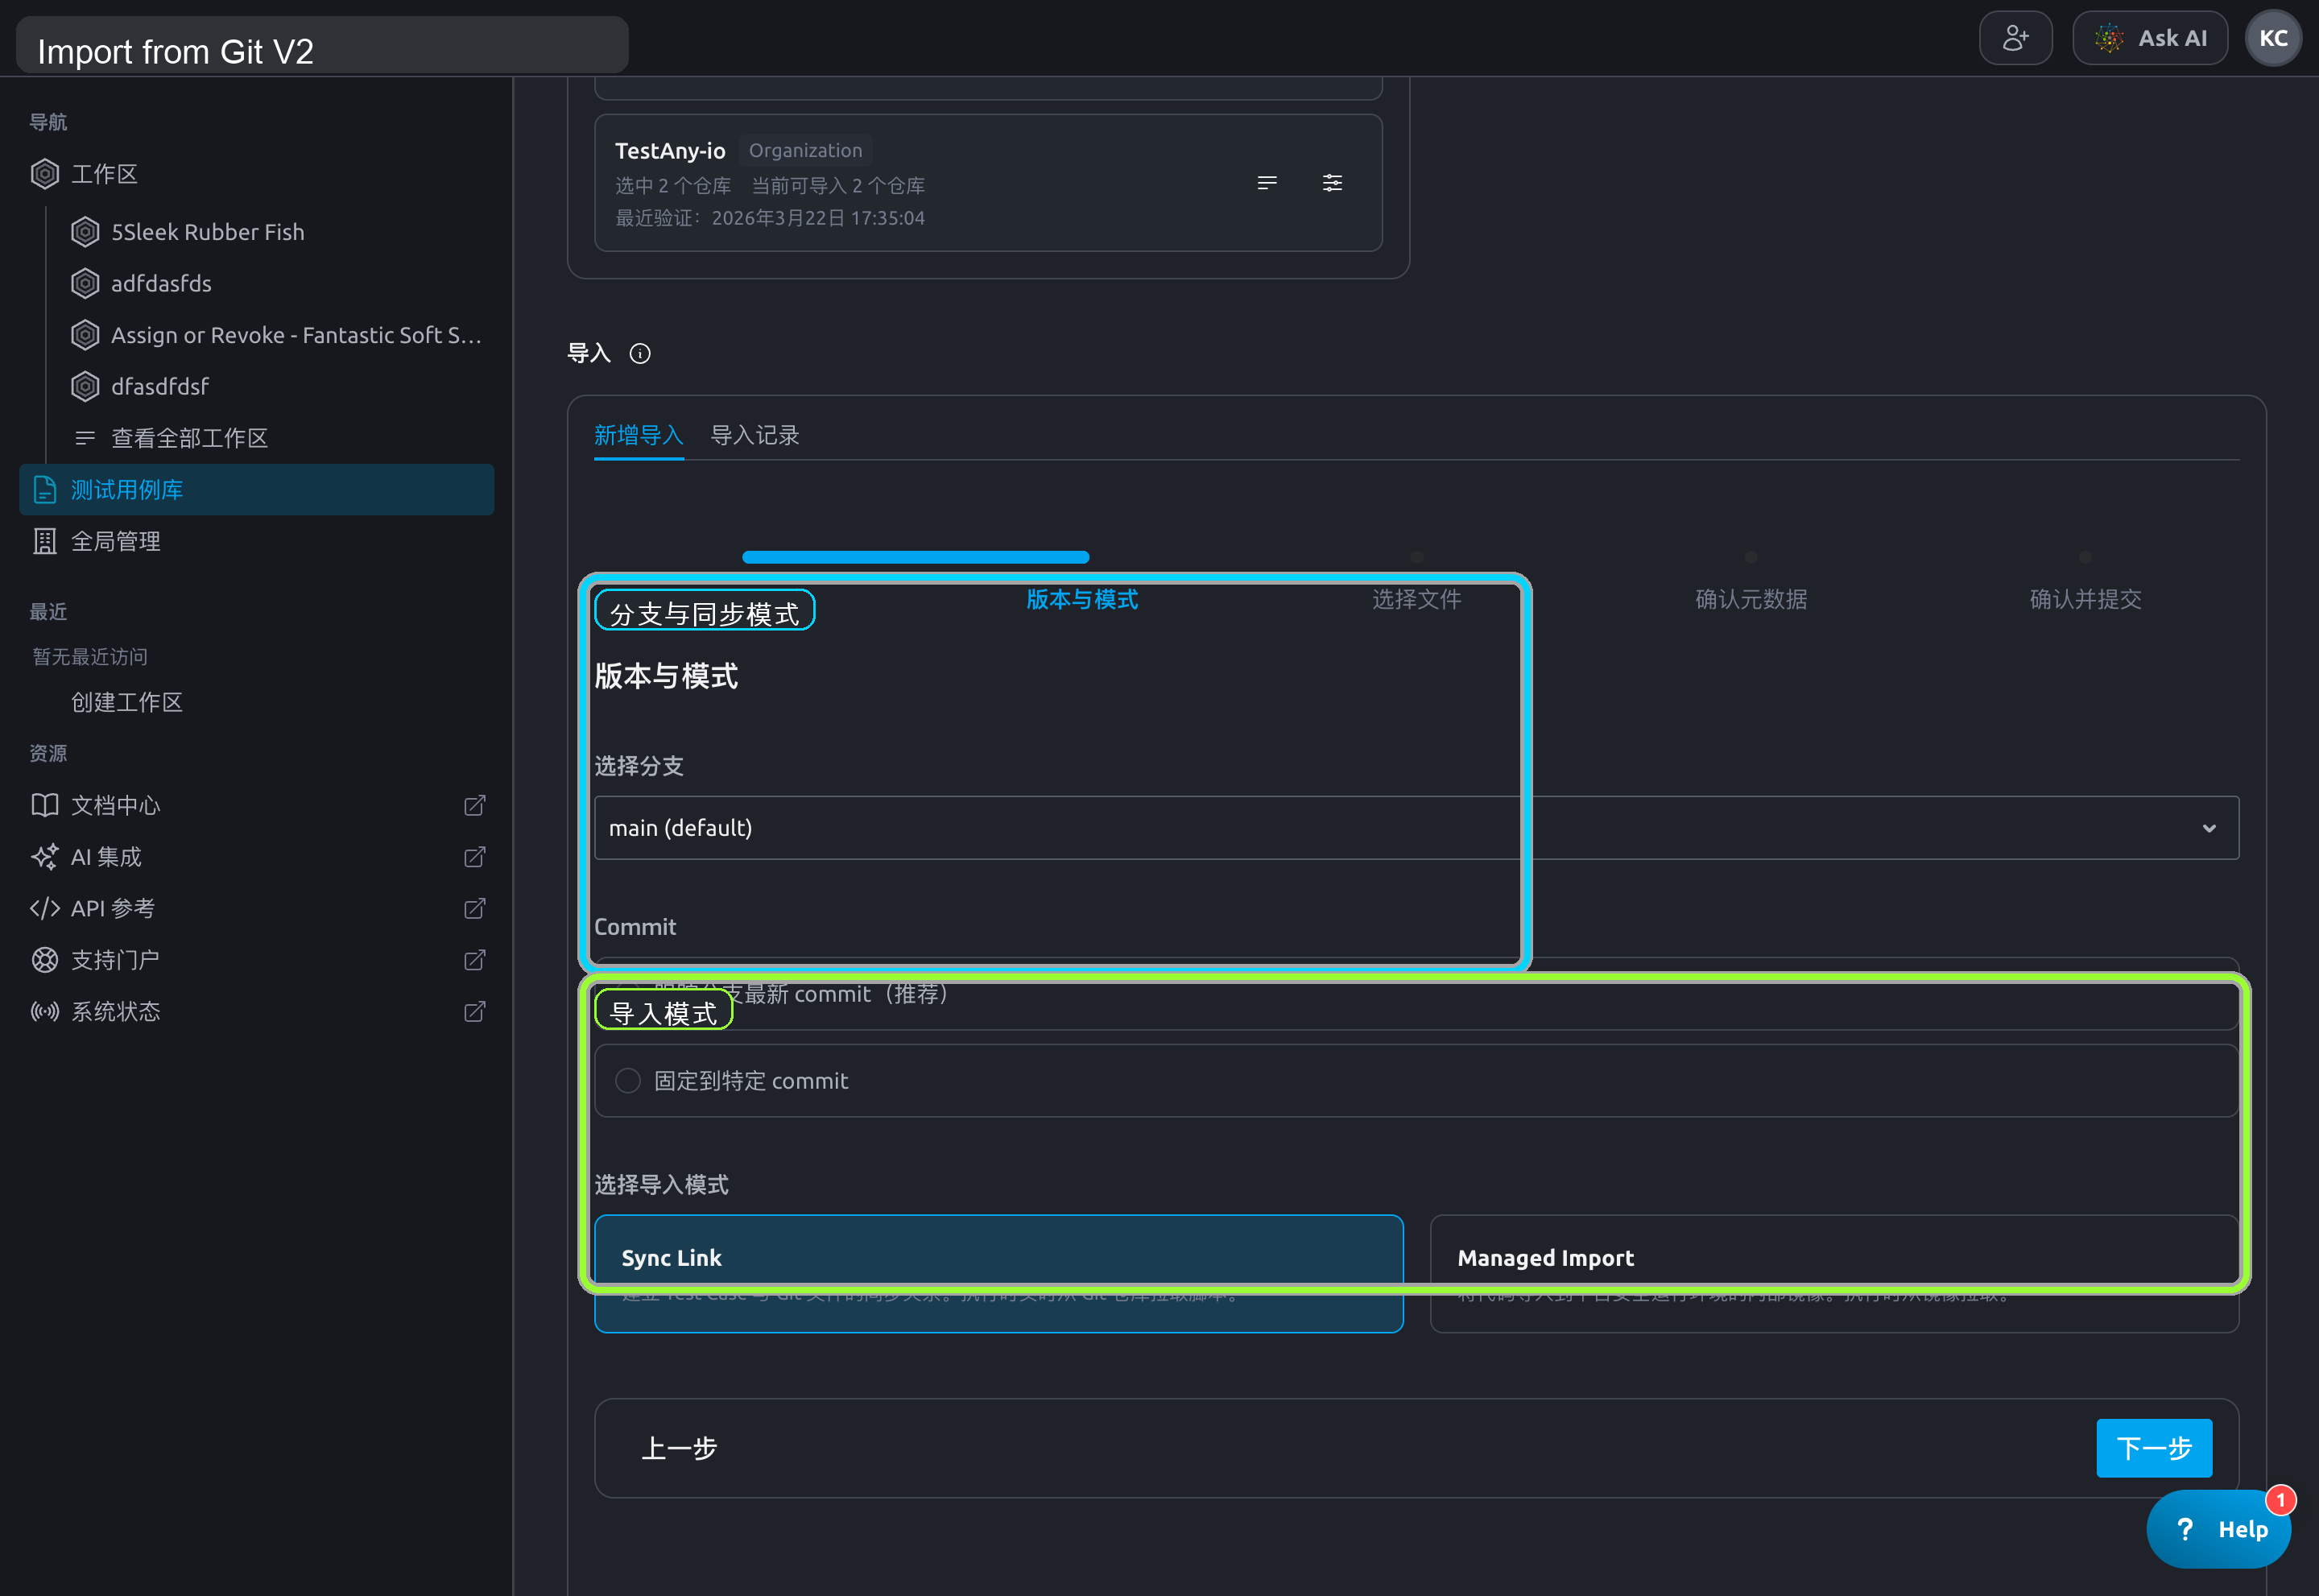Click 创建工作区 link
Screen dimensions: 2319x1596
click(x=127, y=702)
